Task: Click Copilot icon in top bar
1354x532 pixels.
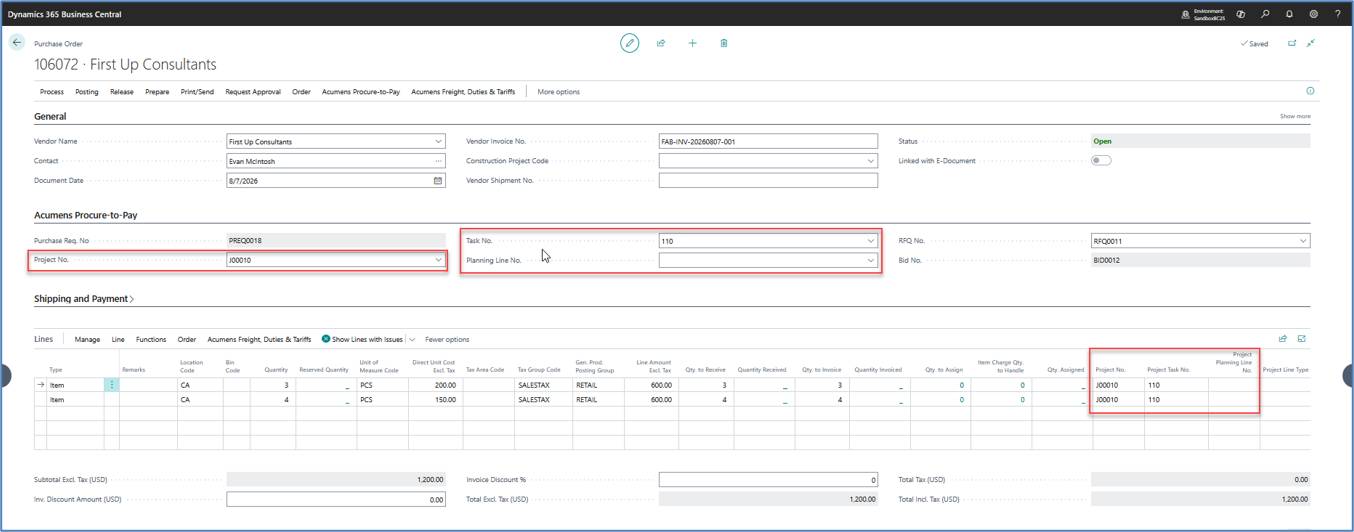Action: 1240,14
